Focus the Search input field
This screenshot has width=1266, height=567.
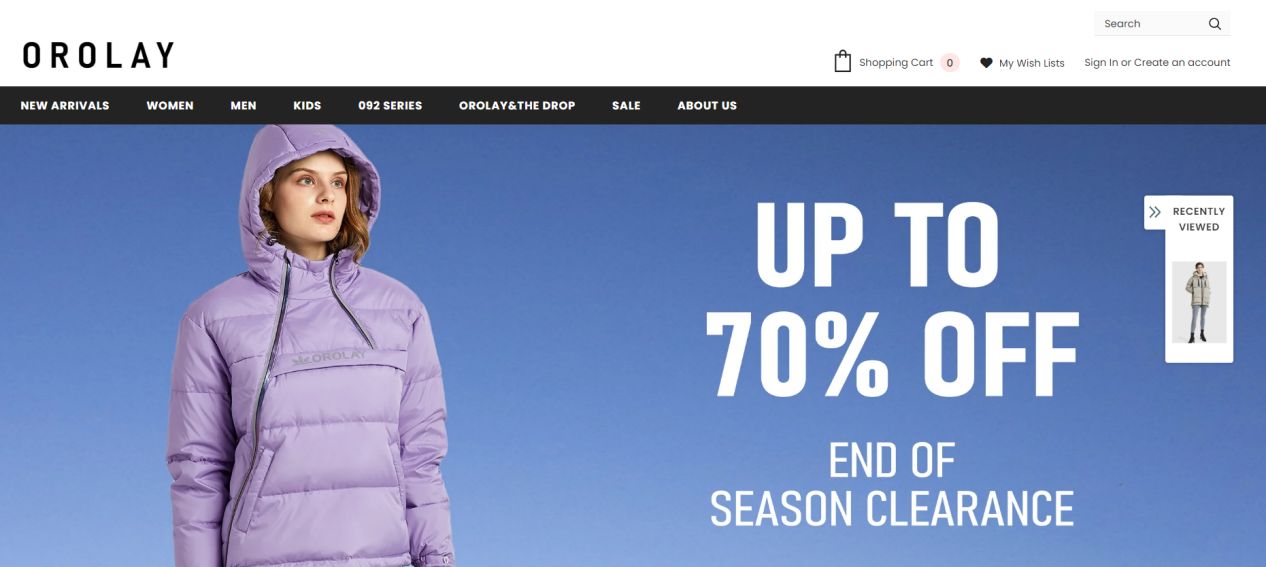point(1150,24)
